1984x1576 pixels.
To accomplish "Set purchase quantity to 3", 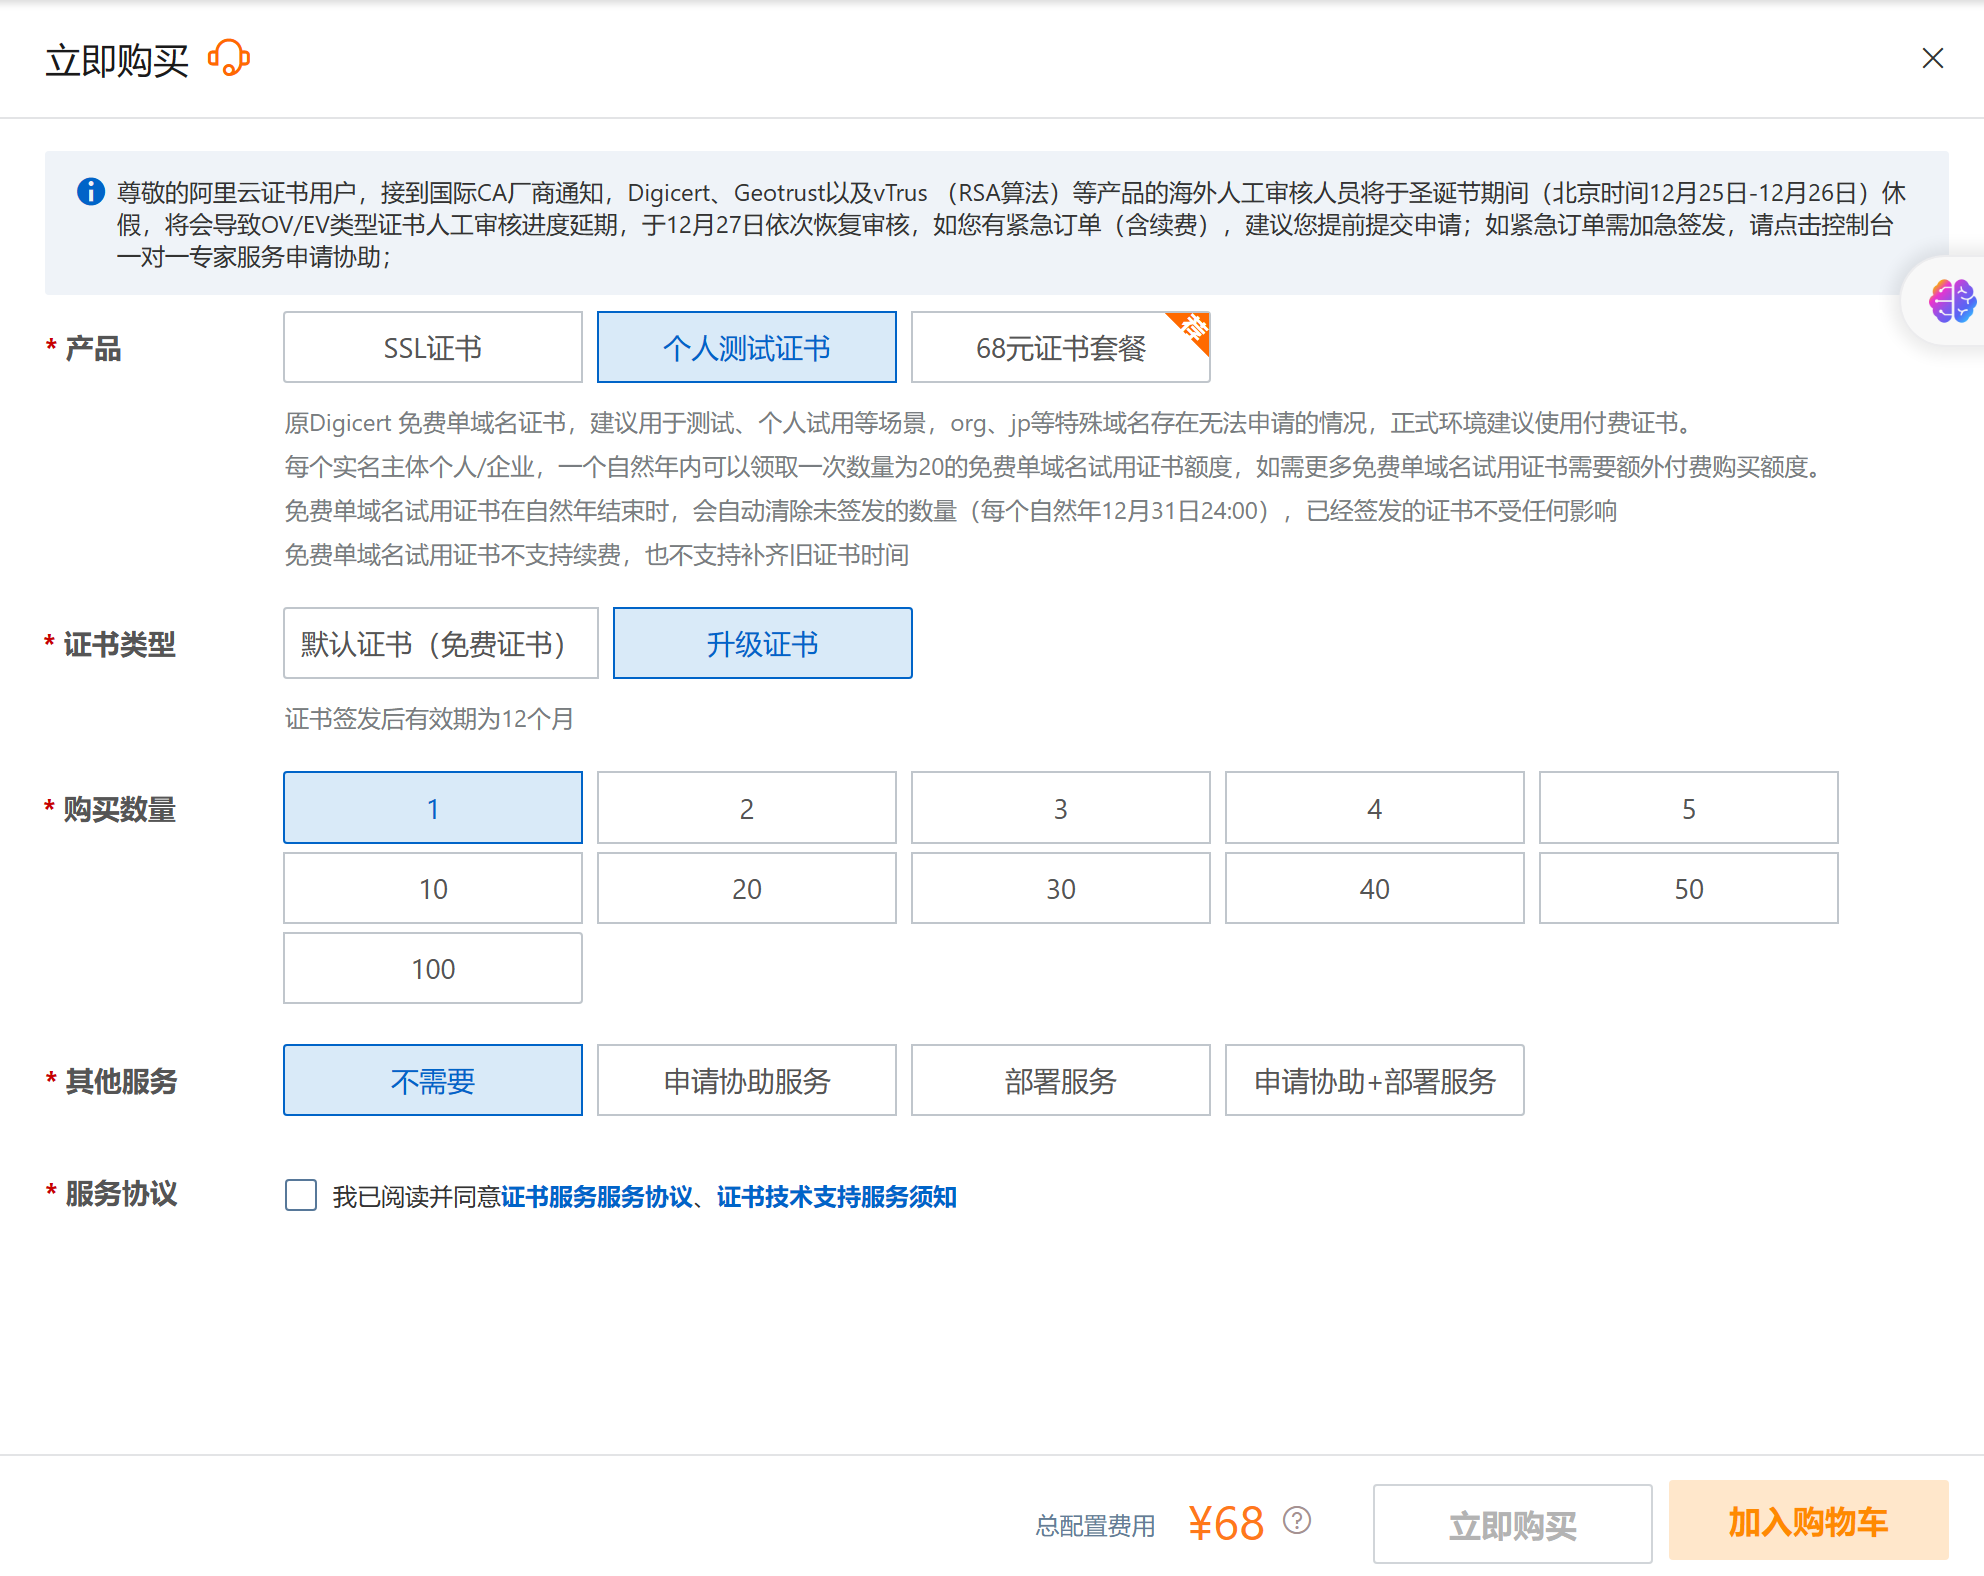I will click(x=1061, y=808).
